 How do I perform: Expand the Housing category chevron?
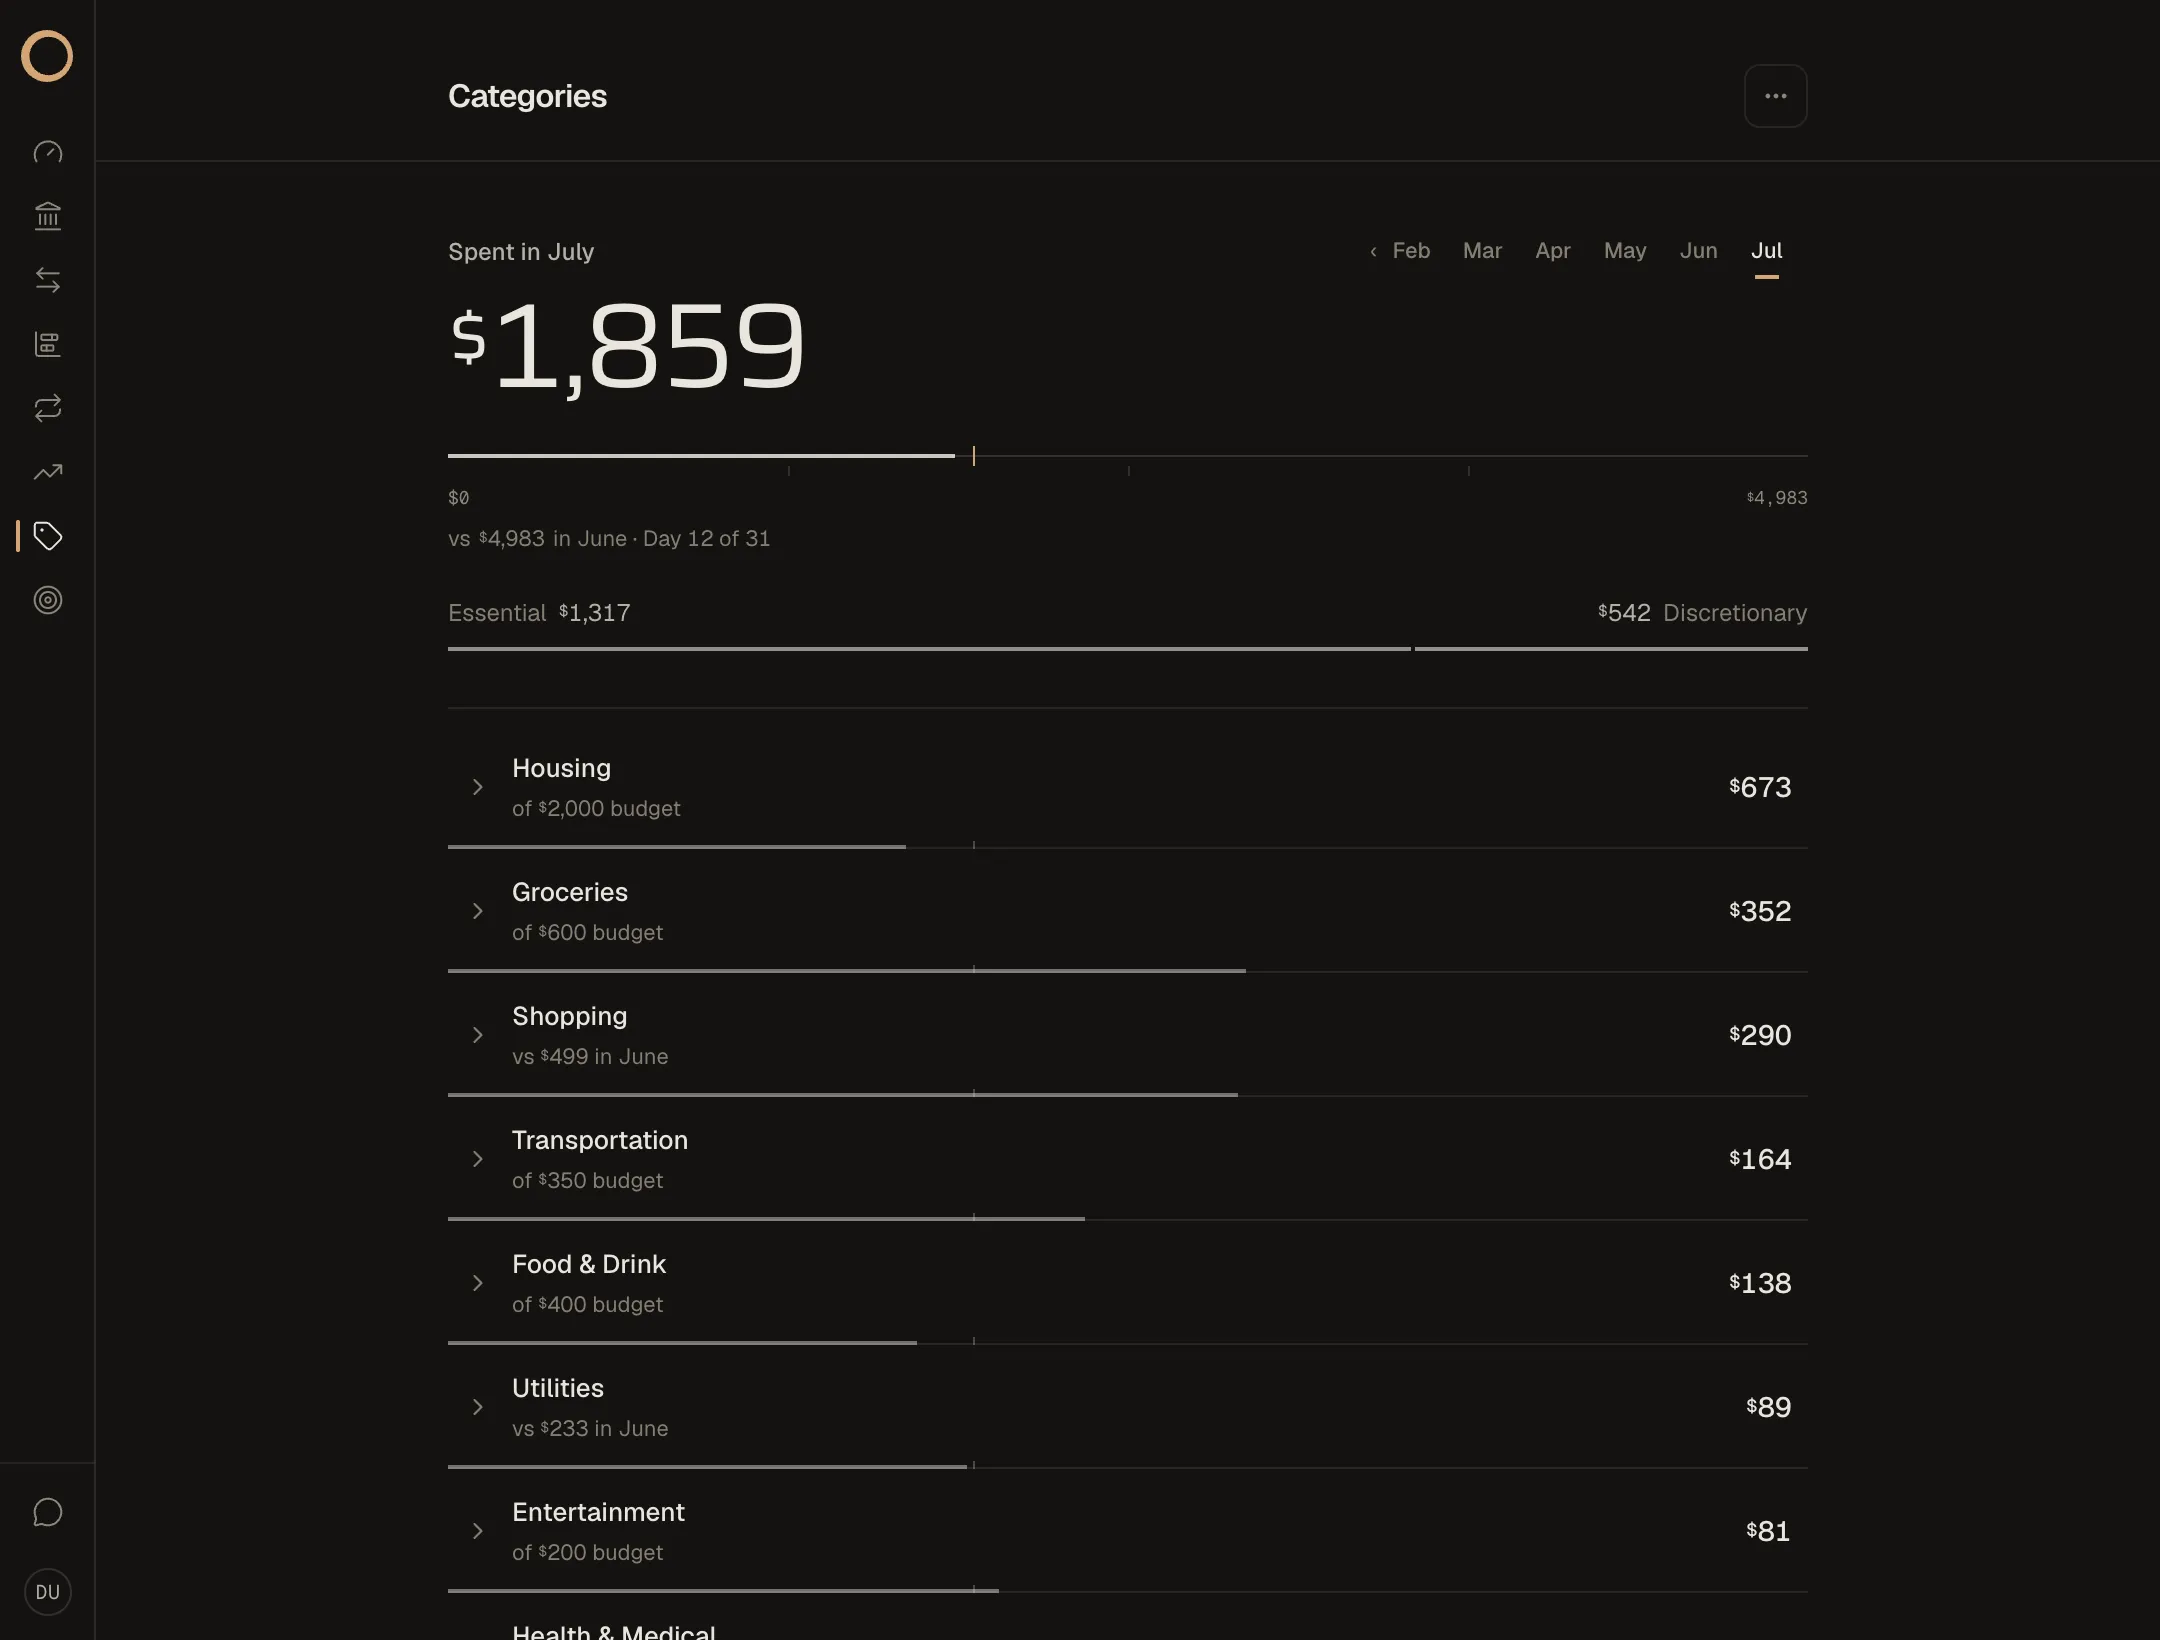tap(478, 787)
